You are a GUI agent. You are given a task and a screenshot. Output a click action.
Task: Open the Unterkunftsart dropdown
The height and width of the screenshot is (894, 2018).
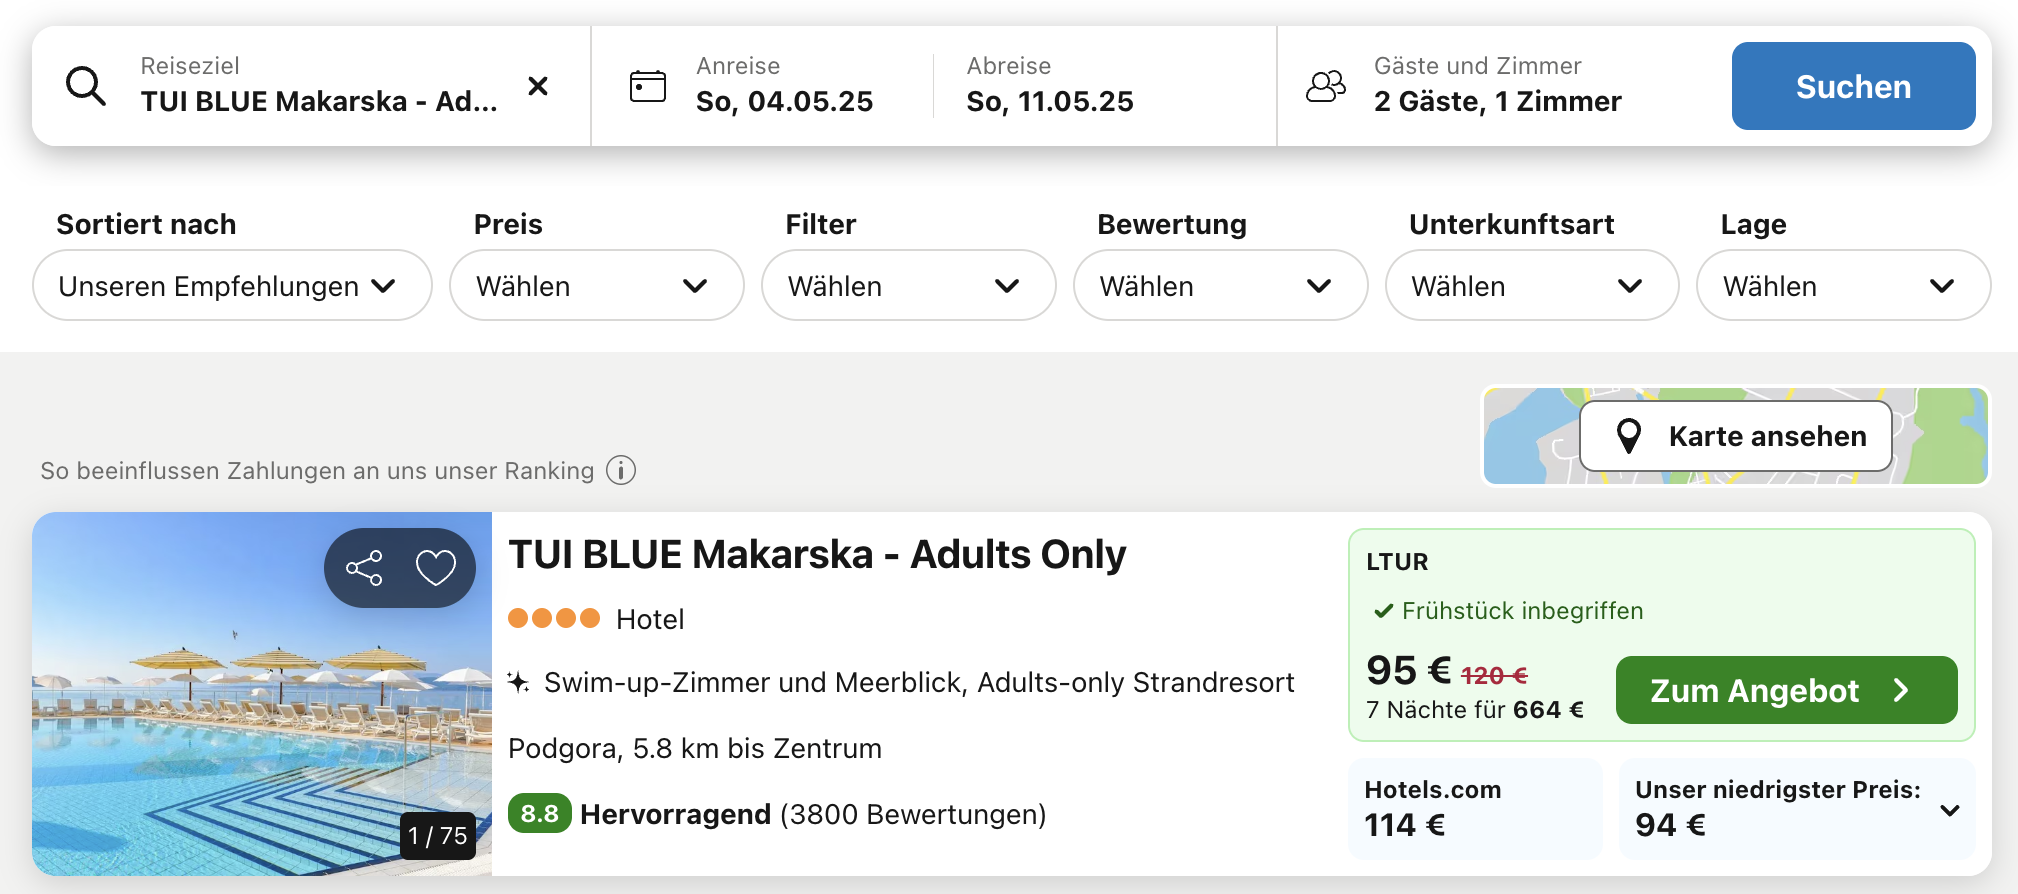1531,286
